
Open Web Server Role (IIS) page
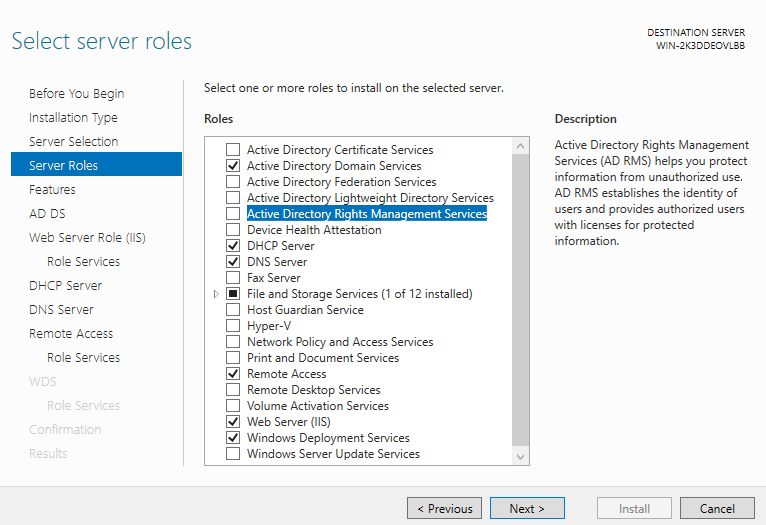pos(87,237)
